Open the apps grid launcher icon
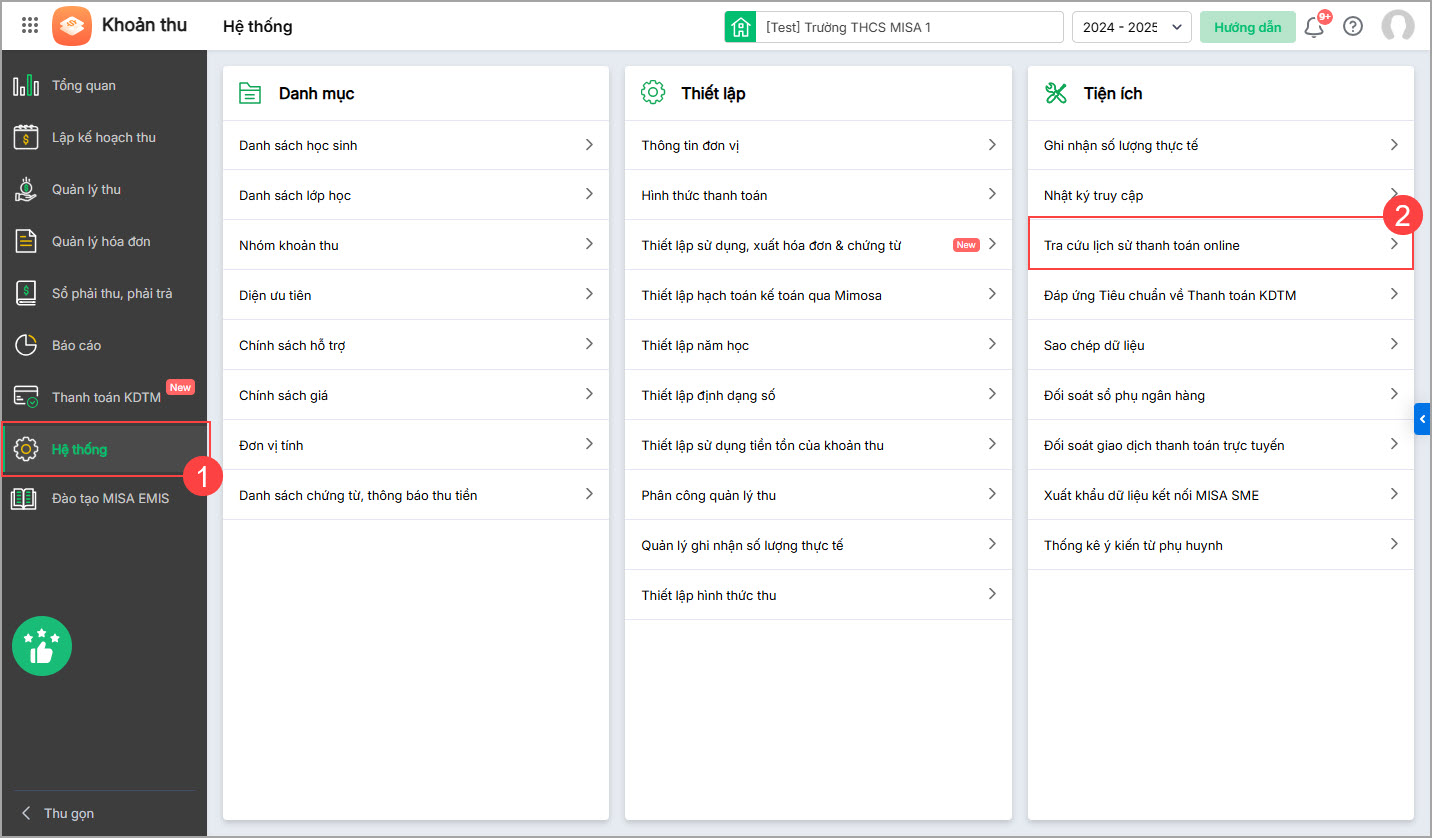 pos(30,26)
